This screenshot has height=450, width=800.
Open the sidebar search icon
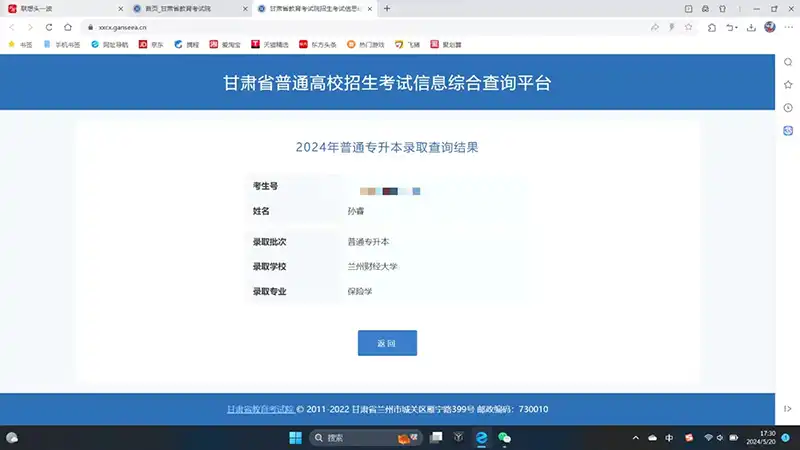[788, 60]
